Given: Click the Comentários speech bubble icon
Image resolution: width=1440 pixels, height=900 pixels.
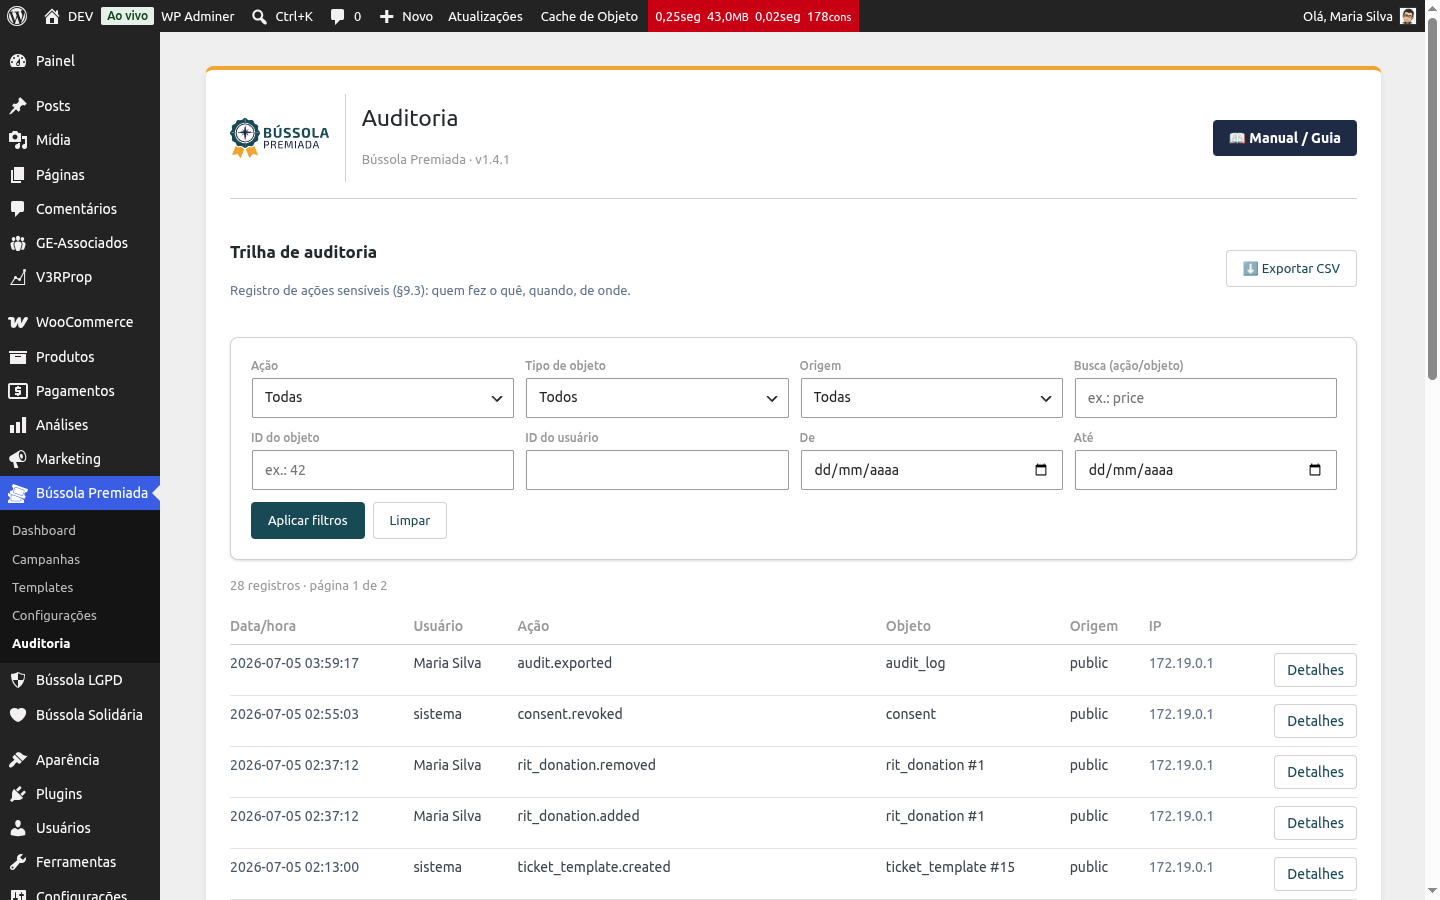Looking at the screenshot, I should tap(18, 209).
